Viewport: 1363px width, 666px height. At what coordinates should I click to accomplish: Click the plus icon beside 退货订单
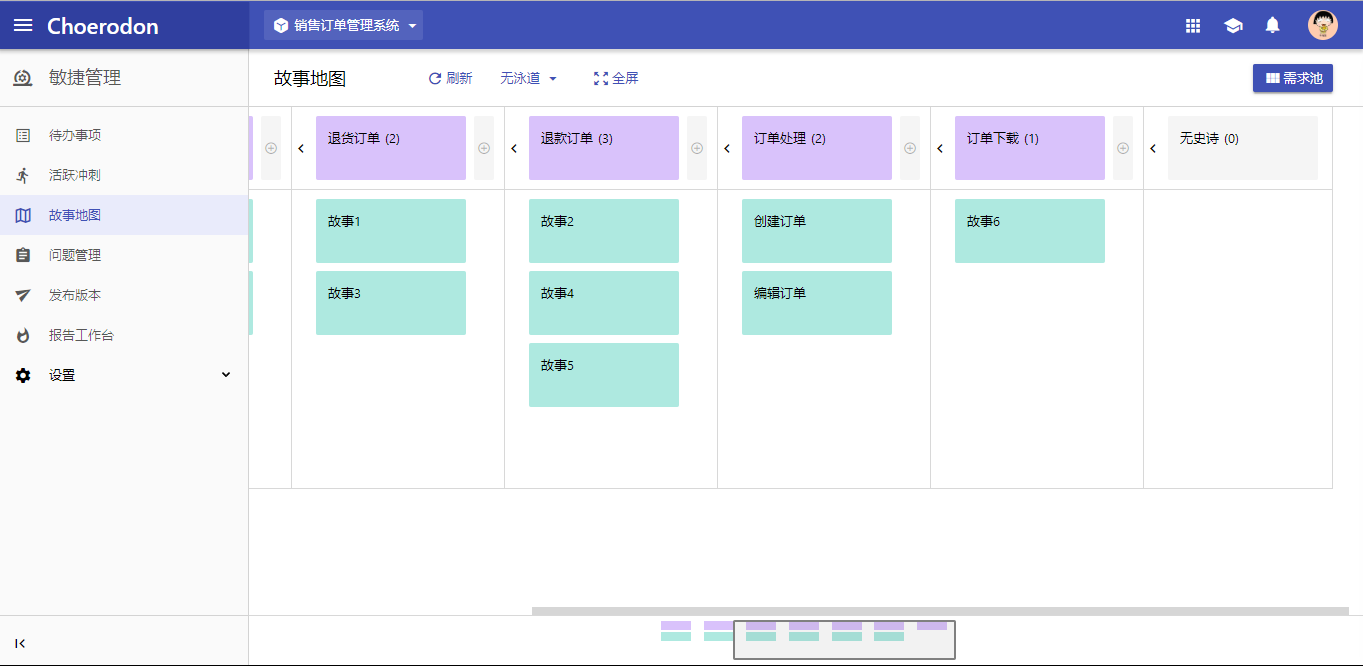tap(484, 148)
